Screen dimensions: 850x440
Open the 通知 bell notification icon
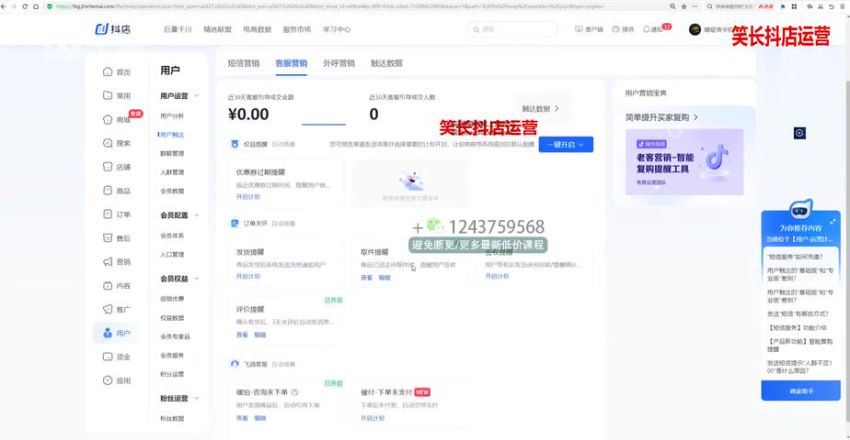[646, 29]
